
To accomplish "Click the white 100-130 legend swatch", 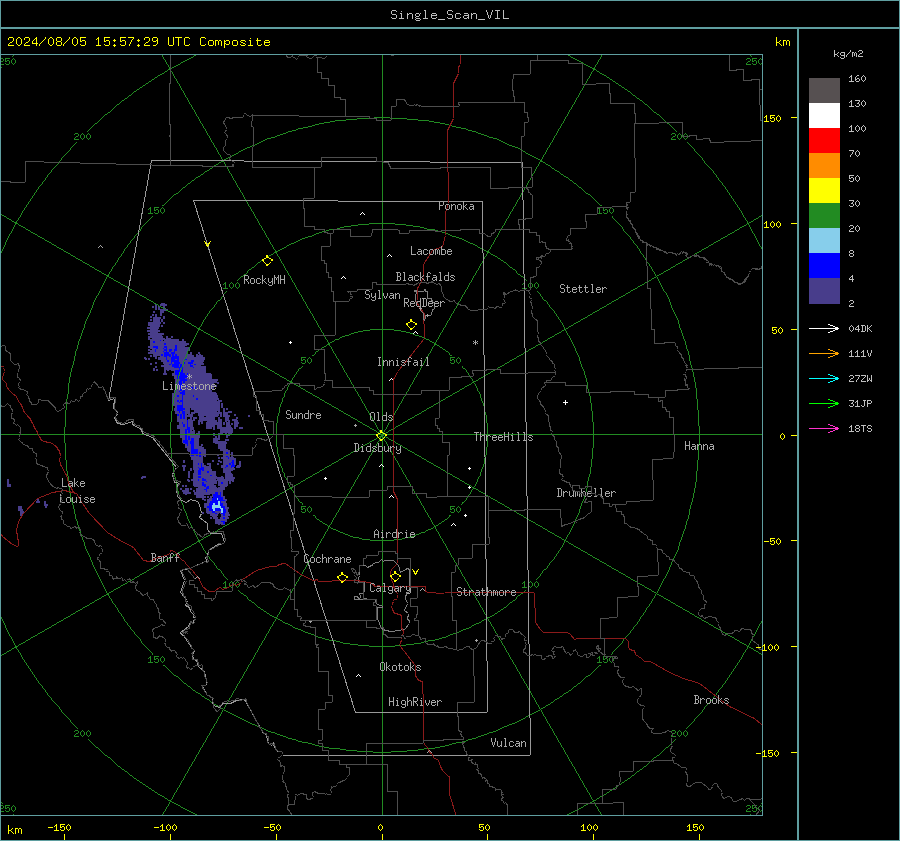I will click(x=824, y=116).
